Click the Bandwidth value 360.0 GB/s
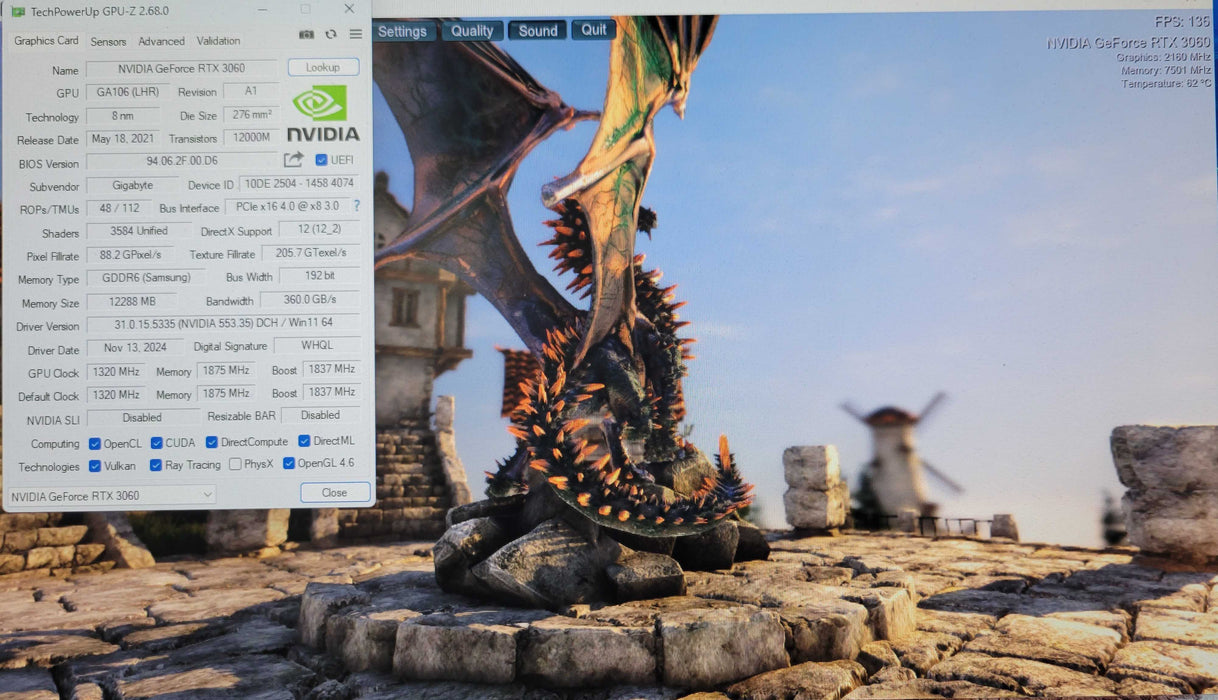Viewport: 1218px width, 700px height. [310, 300]
